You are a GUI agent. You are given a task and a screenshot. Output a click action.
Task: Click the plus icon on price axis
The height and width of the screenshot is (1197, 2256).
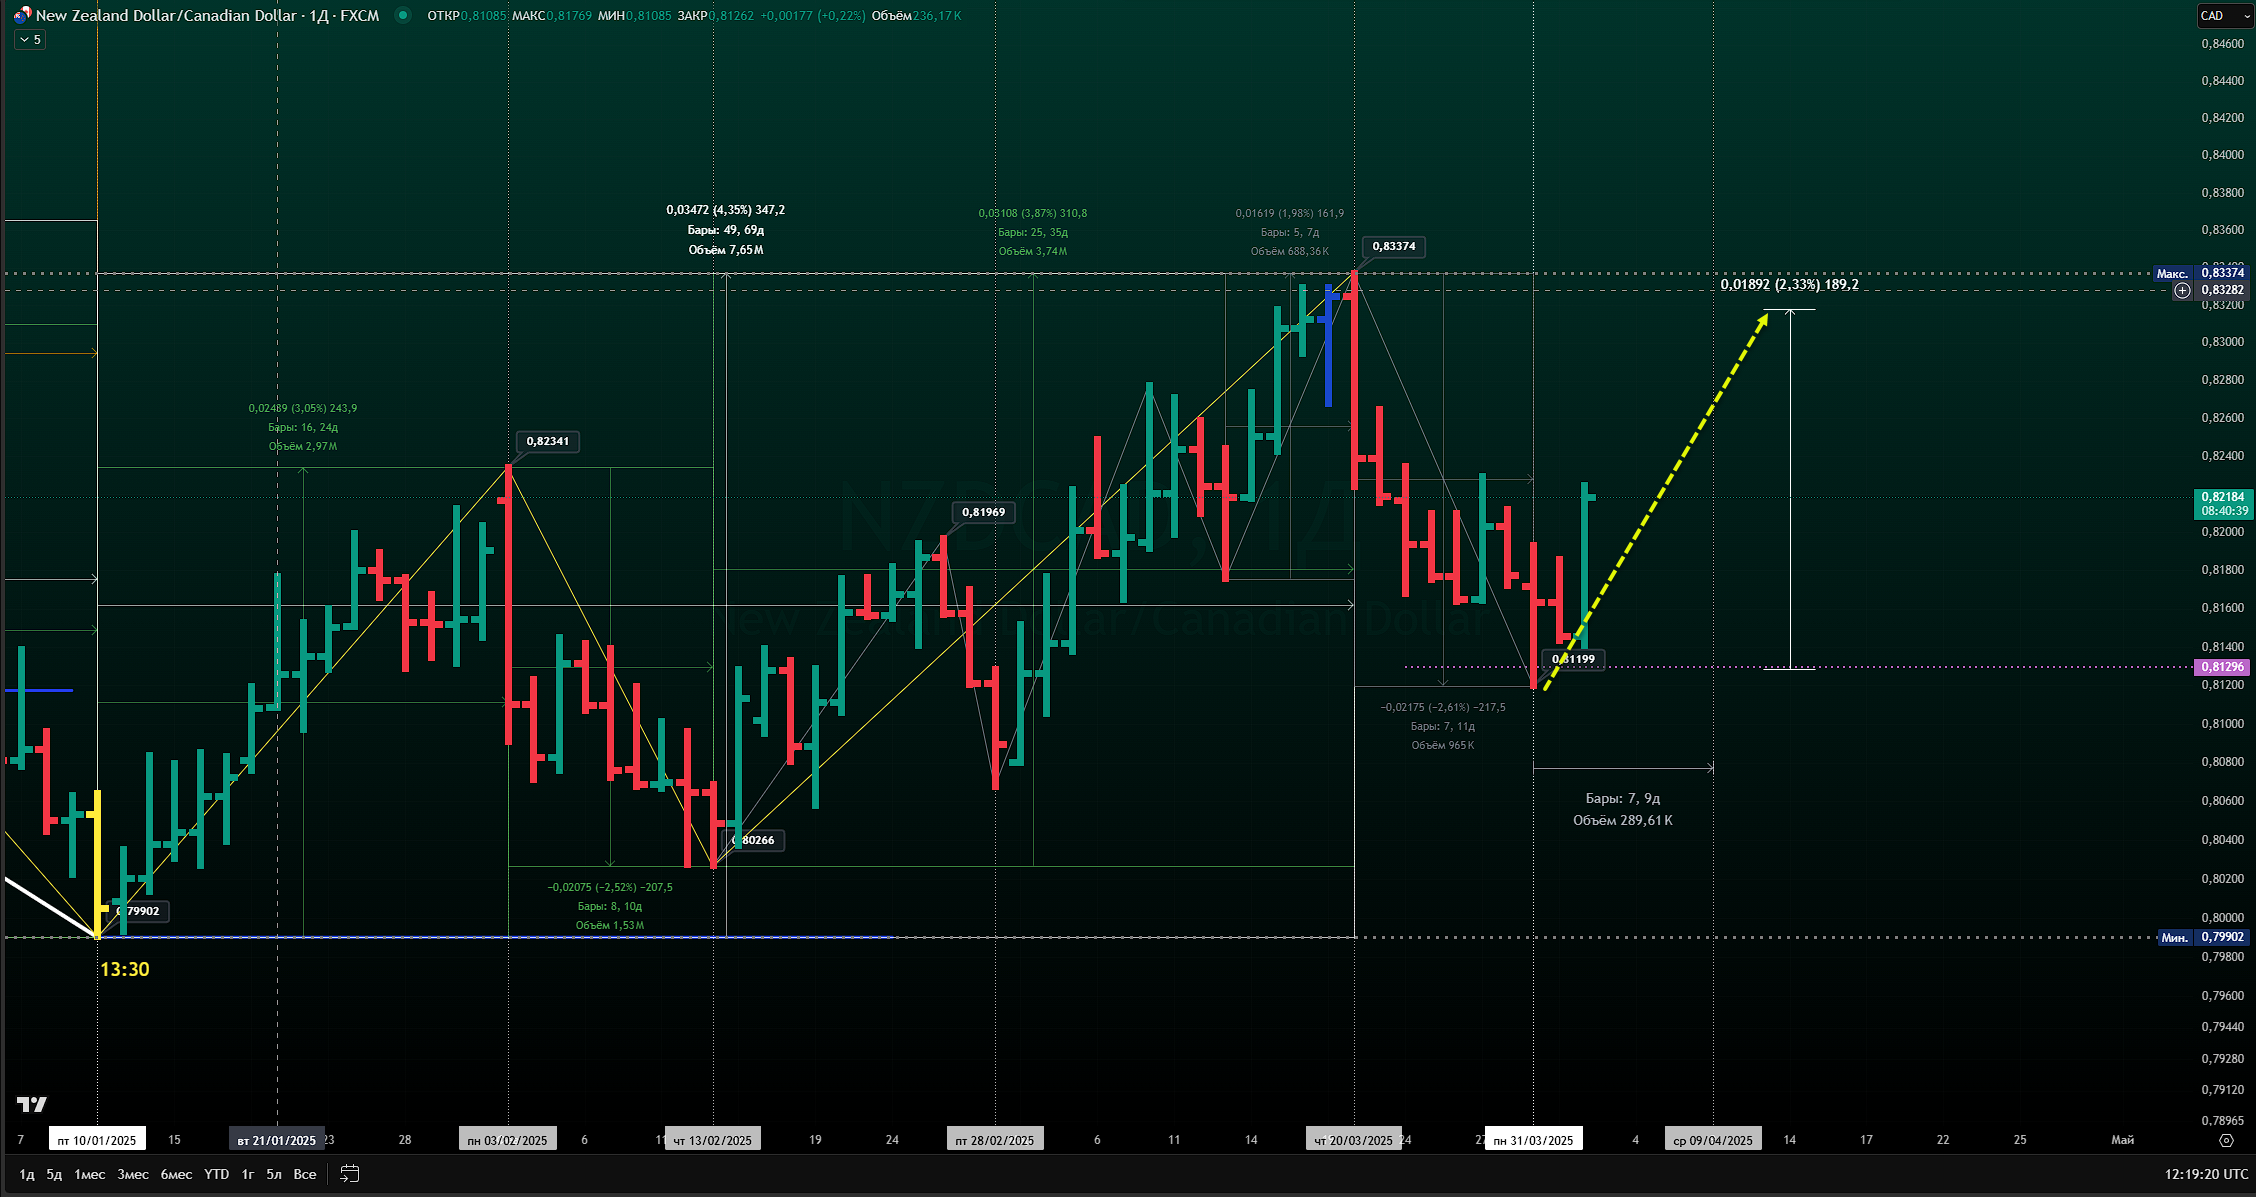(2182, 290)
